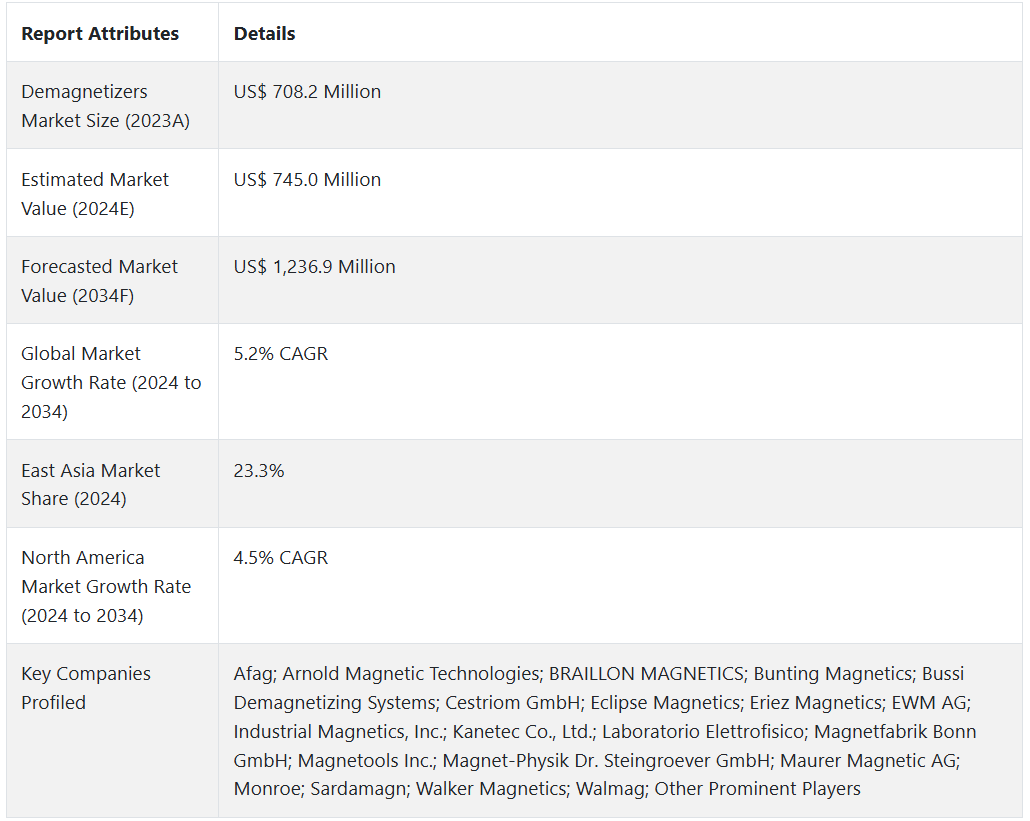Click the 'US$ 1,236.9 Million' value

(314, 267)
